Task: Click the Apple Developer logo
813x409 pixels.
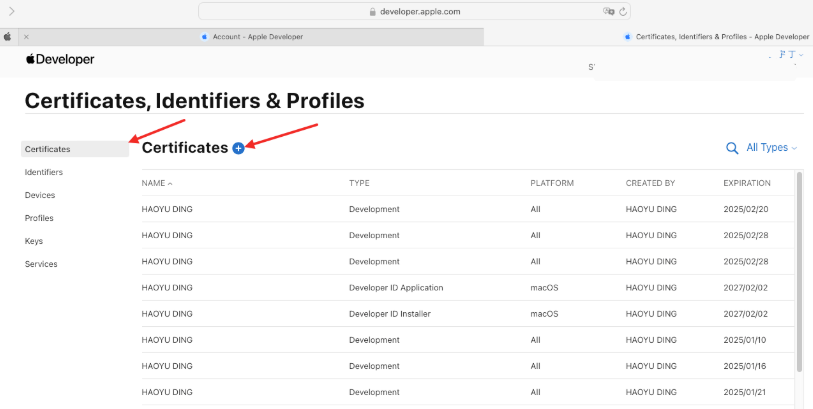Action: [x=60, y=60]
